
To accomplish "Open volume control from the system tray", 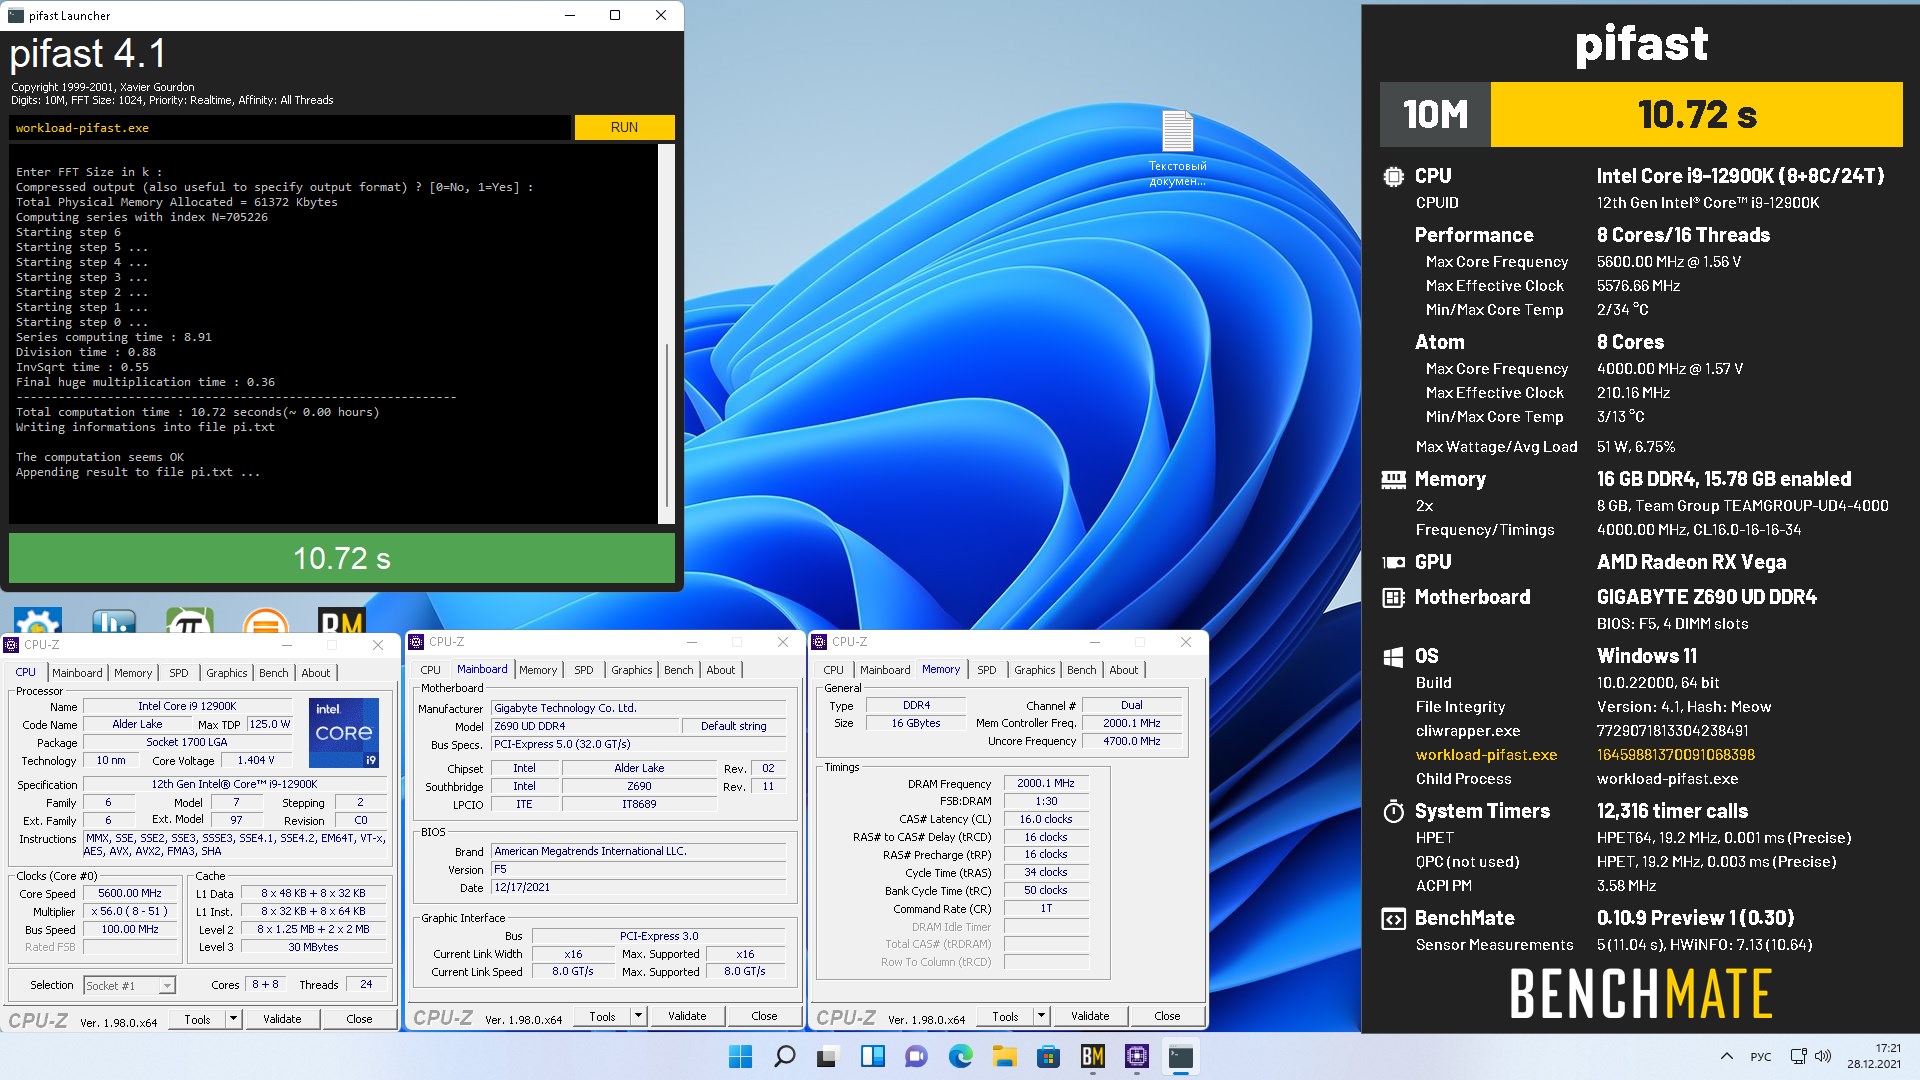I will [1822, 1056].
